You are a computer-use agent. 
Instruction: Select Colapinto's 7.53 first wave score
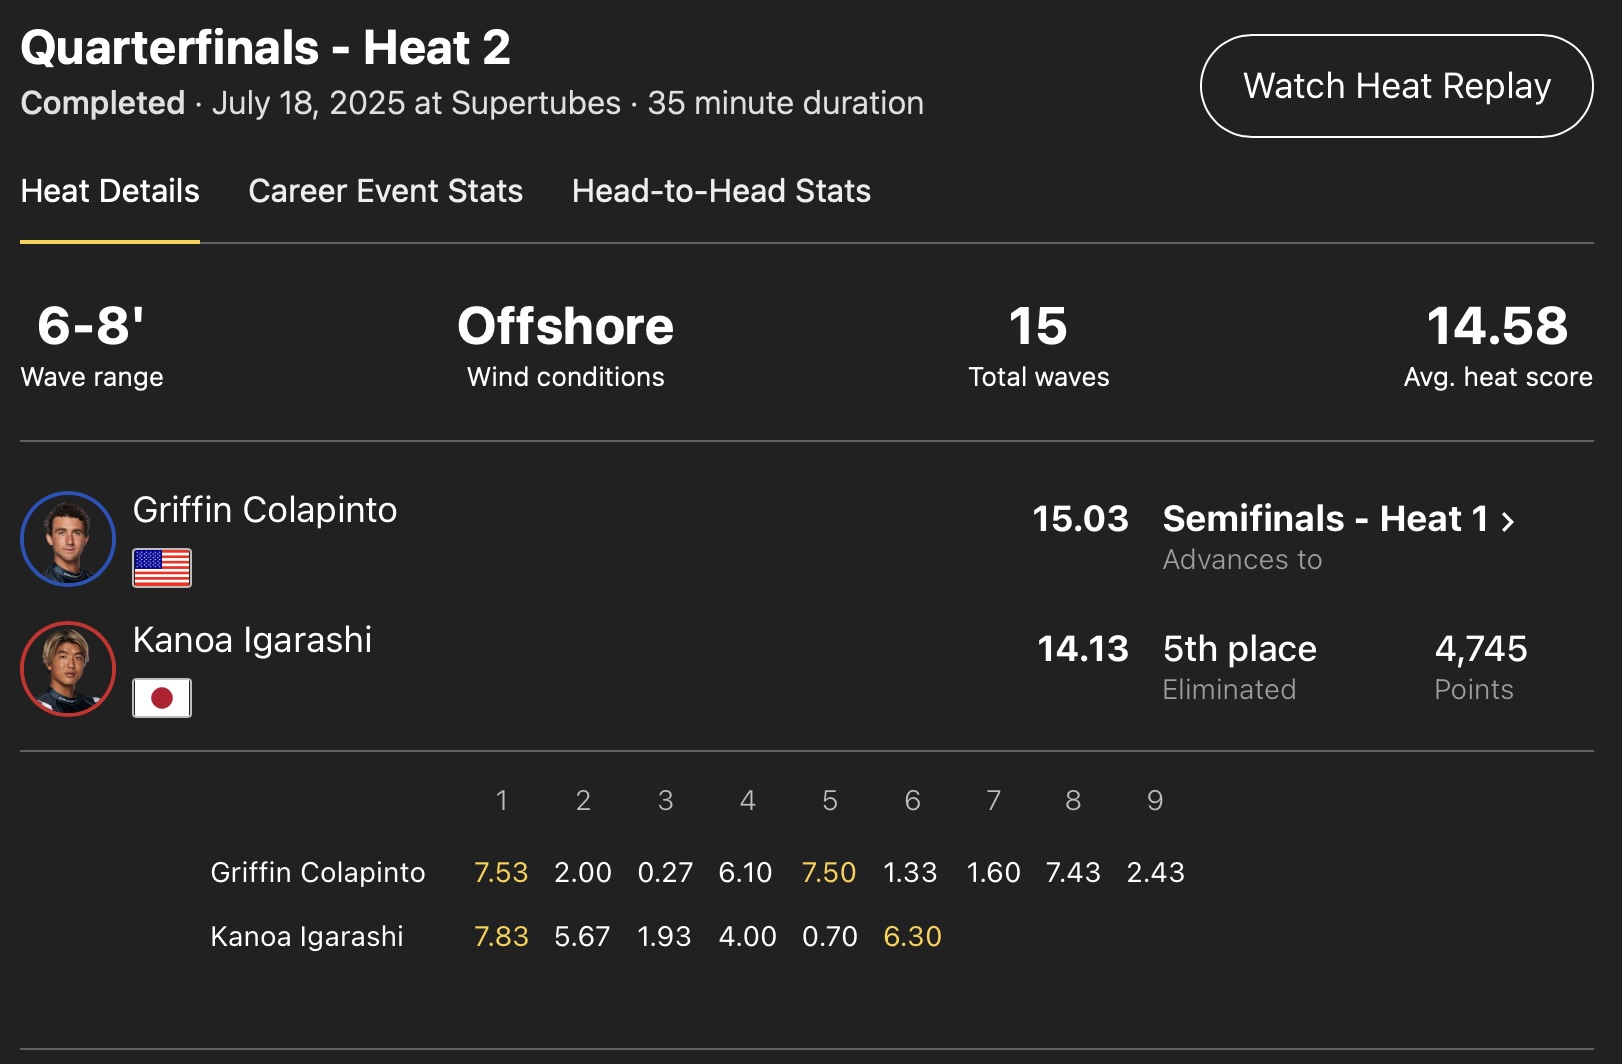point(501,873)
